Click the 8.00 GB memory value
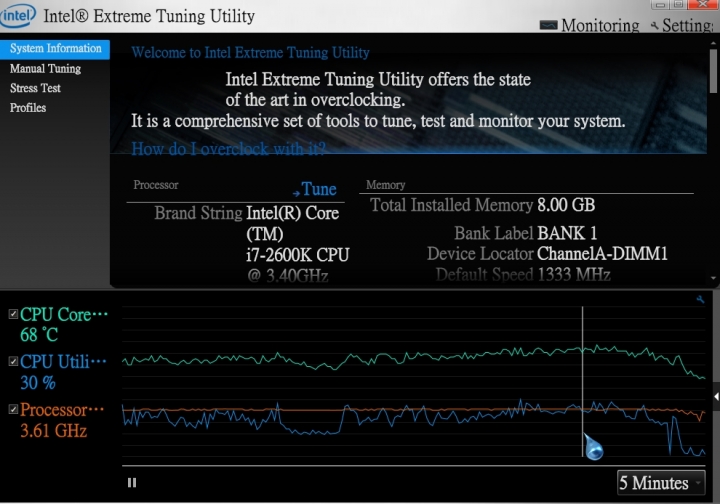This screenshot has height=504, width=720. (566, 205)
